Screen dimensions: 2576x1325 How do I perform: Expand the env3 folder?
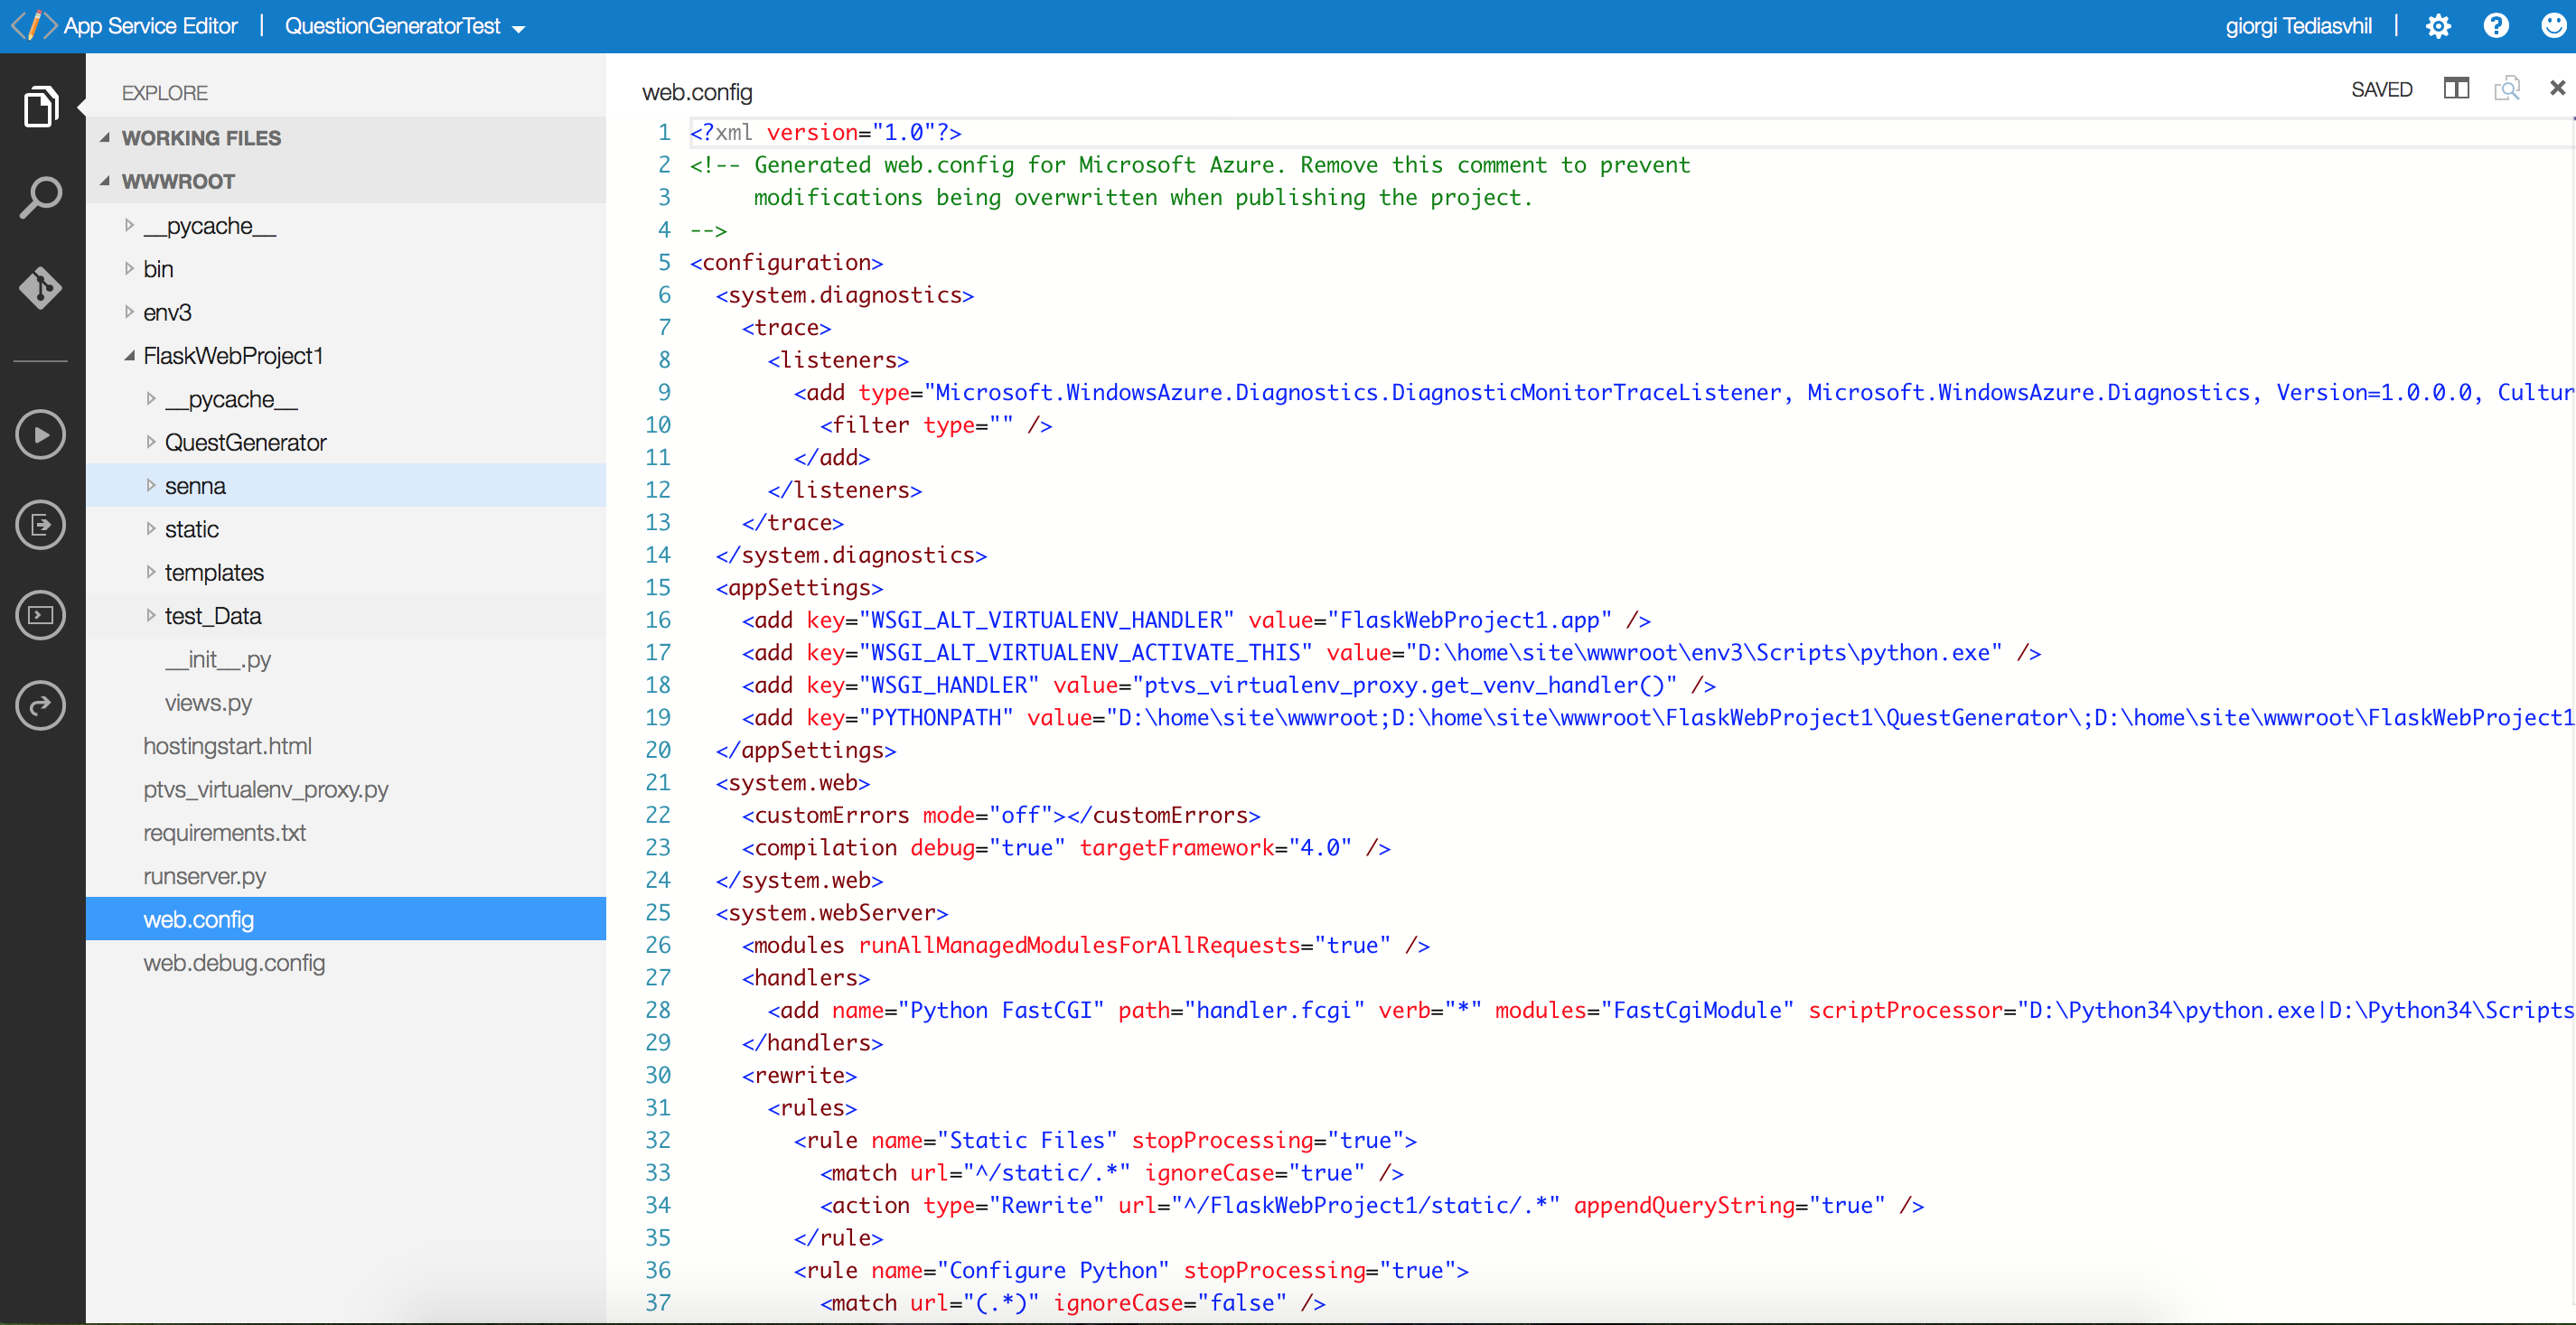[x=129, y=312]
